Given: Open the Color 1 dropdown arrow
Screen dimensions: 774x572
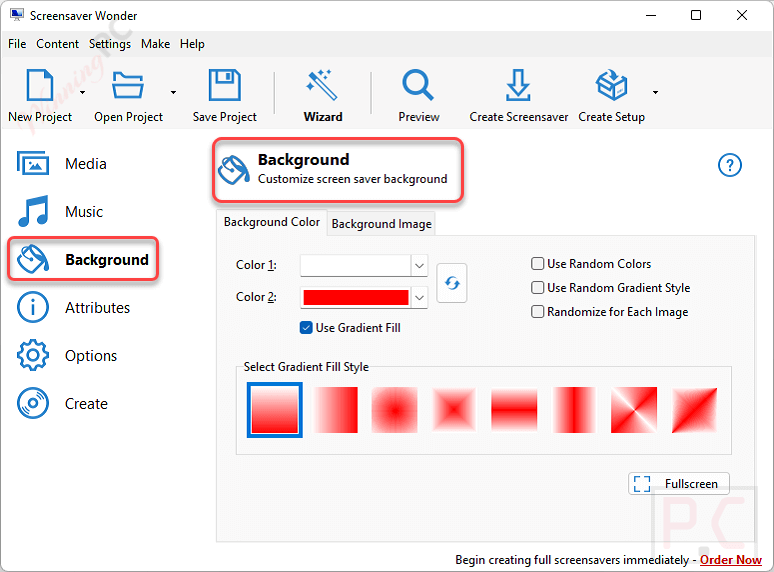Looking at the screenshot, I should coord(419,266).
